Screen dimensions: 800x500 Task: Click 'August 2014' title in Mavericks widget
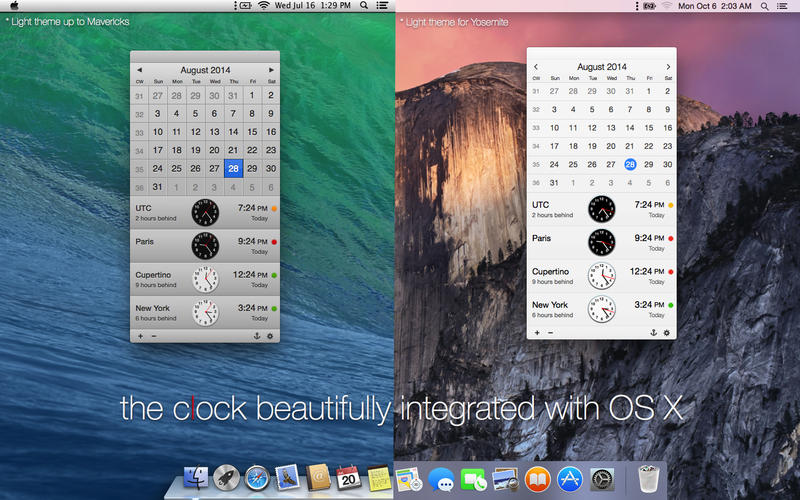[205, 70]
